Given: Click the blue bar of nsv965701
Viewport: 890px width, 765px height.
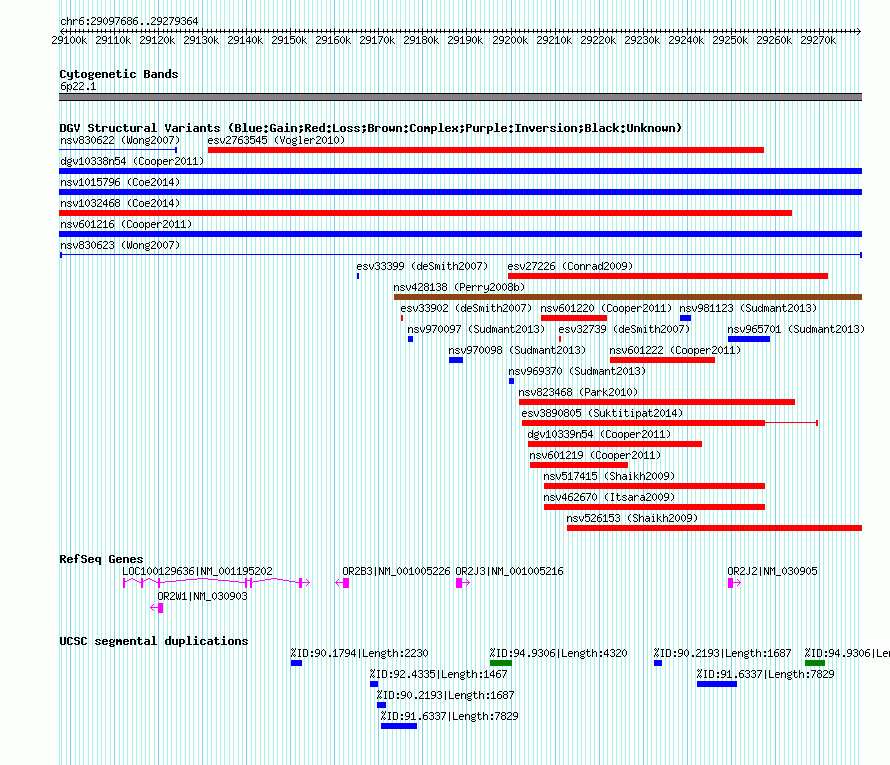Looking at the screenshot, I should point(749,339).
